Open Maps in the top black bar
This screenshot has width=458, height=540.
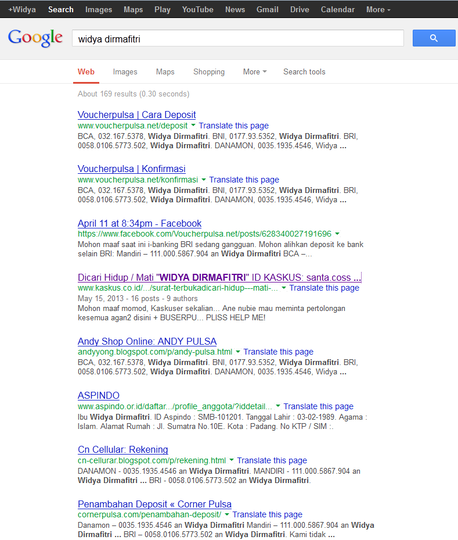[x=133, y=10]
